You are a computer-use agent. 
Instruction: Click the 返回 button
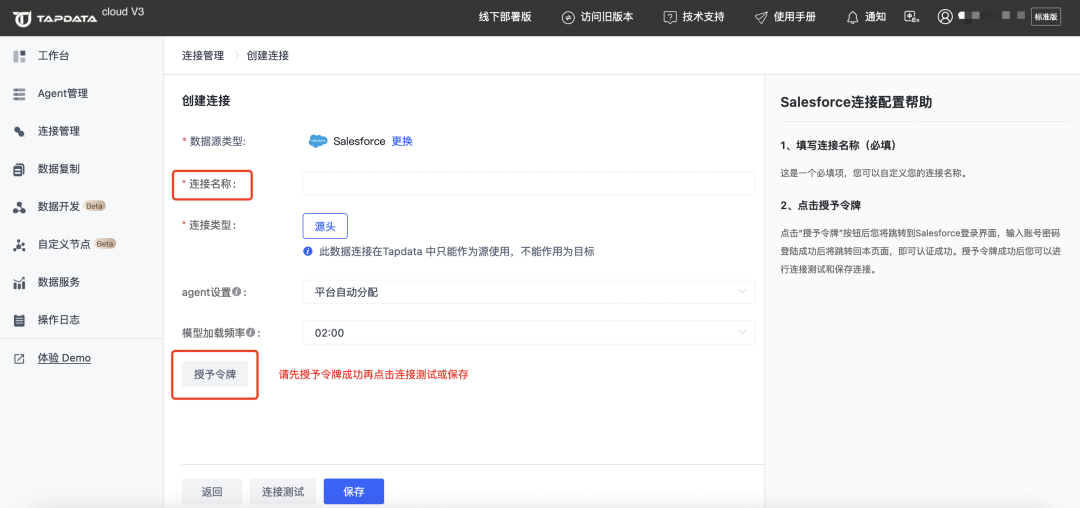pyautogui.click(x=212, y=491)
